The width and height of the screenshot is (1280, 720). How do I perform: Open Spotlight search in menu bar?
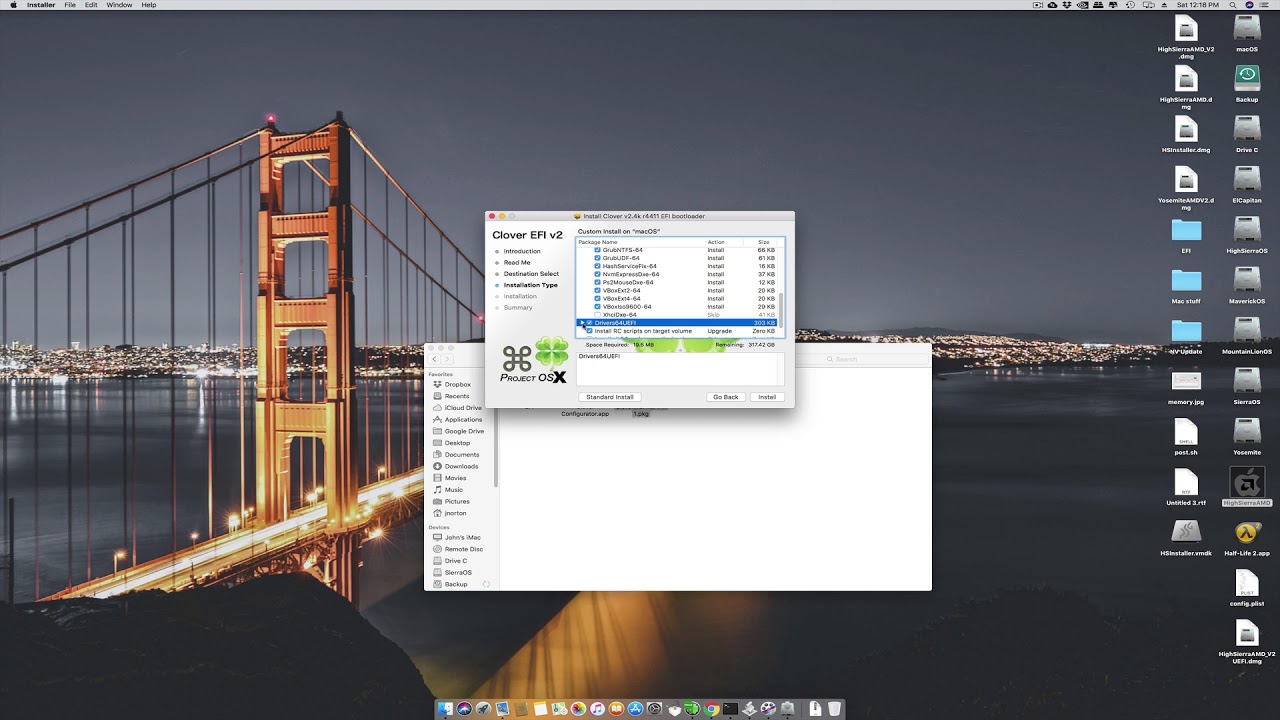(x=1233, y=5)
